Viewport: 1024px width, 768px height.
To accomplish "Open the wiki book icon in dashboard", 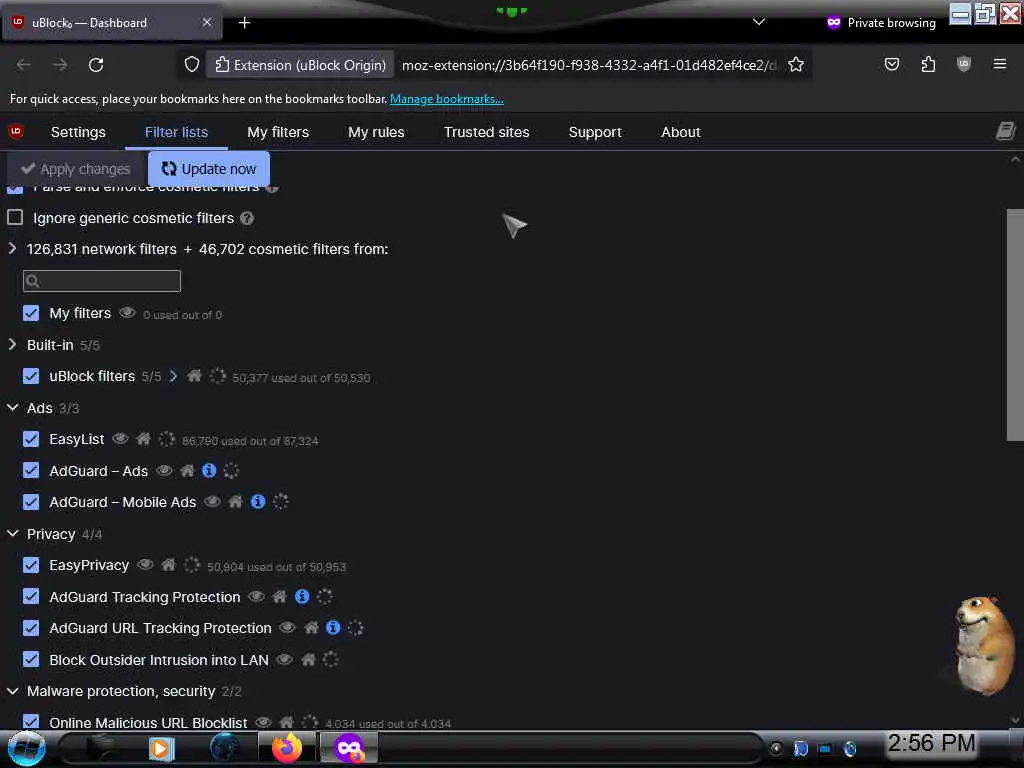I will (x=1006, y=131).
